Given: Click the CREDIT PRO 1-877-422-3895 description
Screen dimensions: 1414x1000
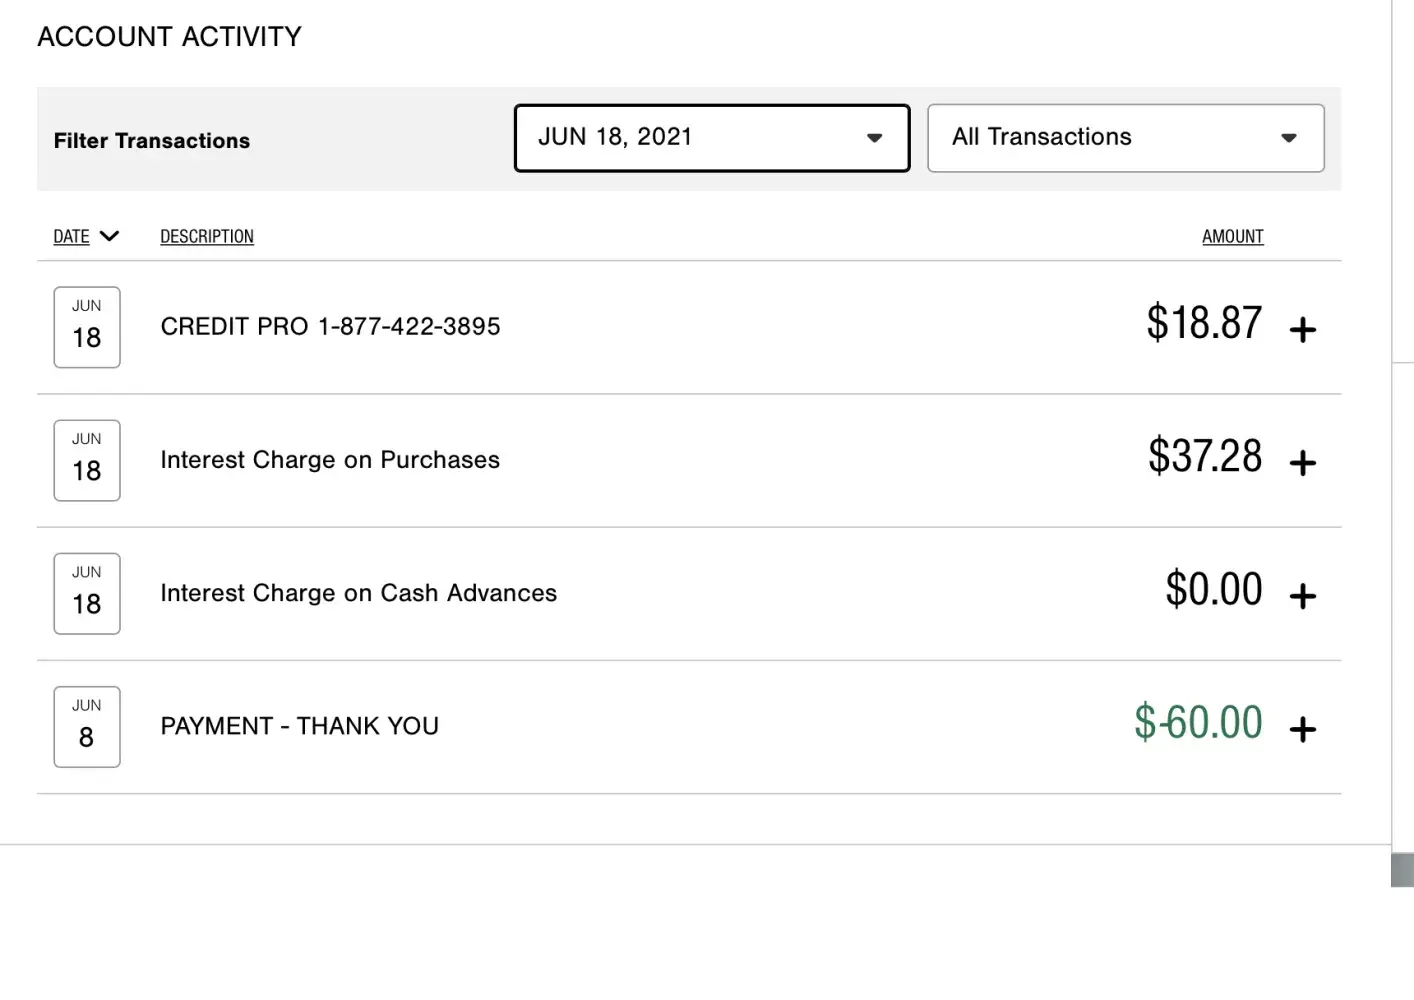Looking at the screenshot, I should [330, 327].
